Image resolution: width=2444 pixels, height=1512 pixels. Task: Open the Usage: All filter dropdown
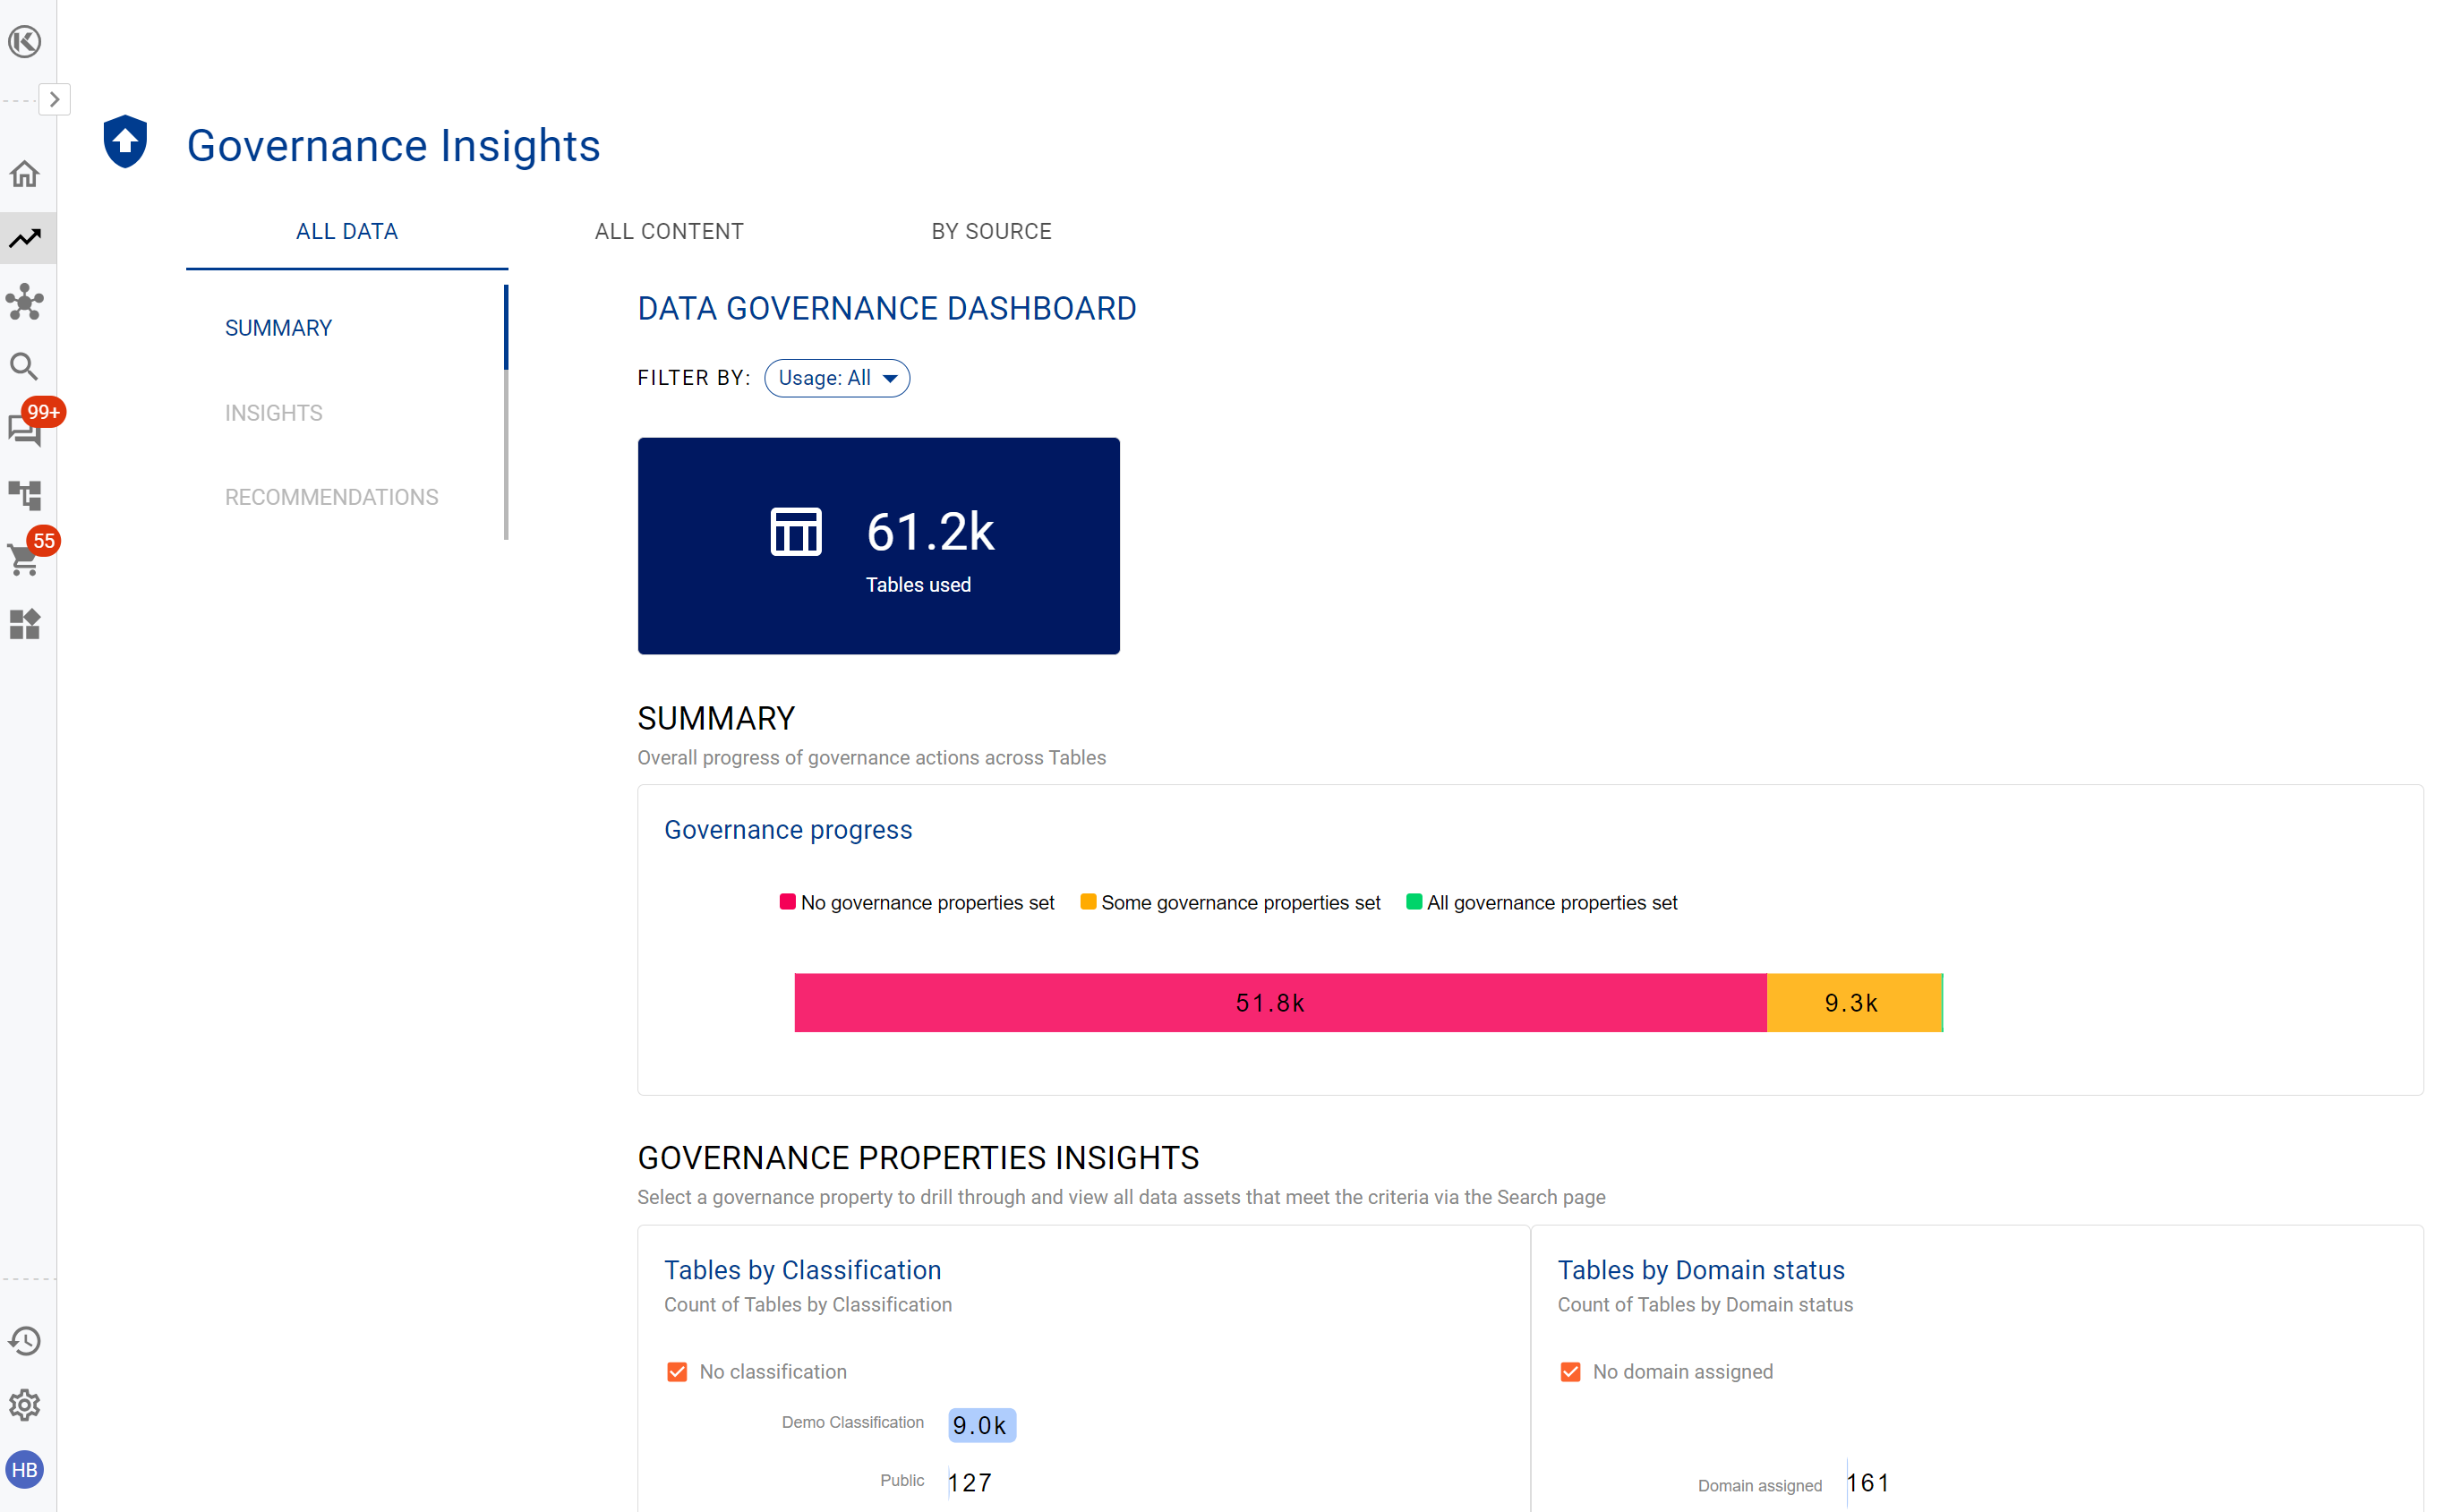[837, 378]
